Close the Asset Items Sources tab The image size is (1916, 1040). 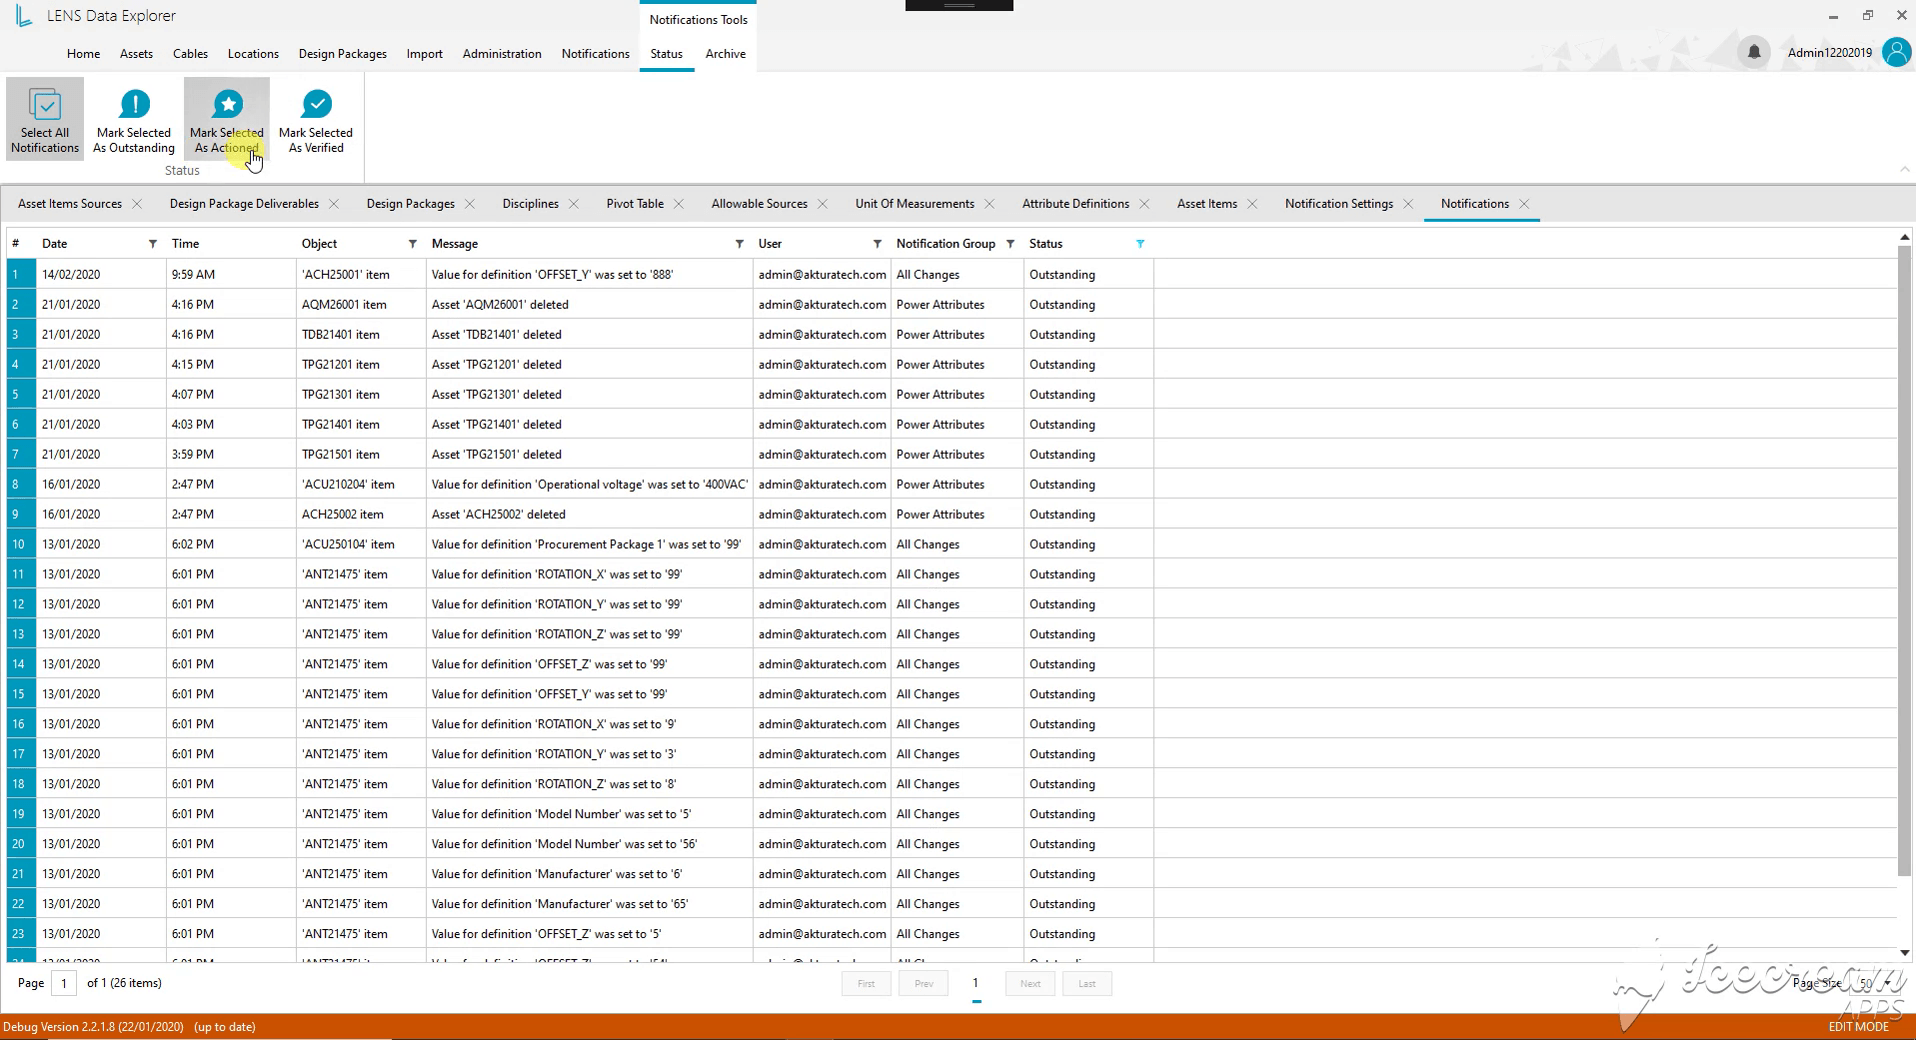click(137, 204)
